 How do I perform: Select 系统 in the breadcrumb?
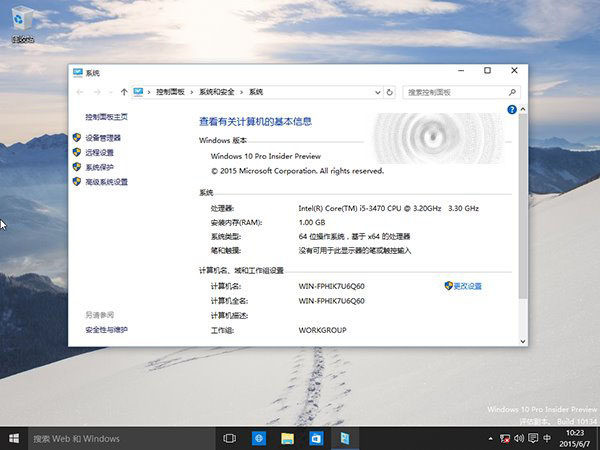tap(256, 92)
